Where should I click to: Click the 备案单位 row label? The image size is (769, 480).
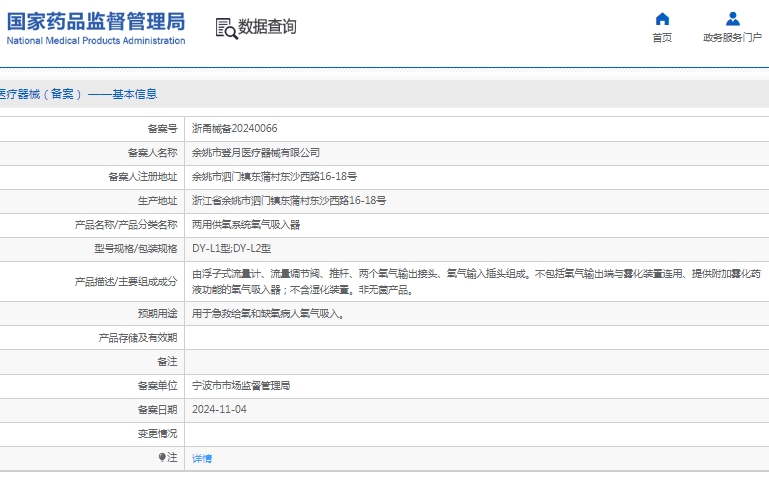pyautogui.click(x=157, y=386)
